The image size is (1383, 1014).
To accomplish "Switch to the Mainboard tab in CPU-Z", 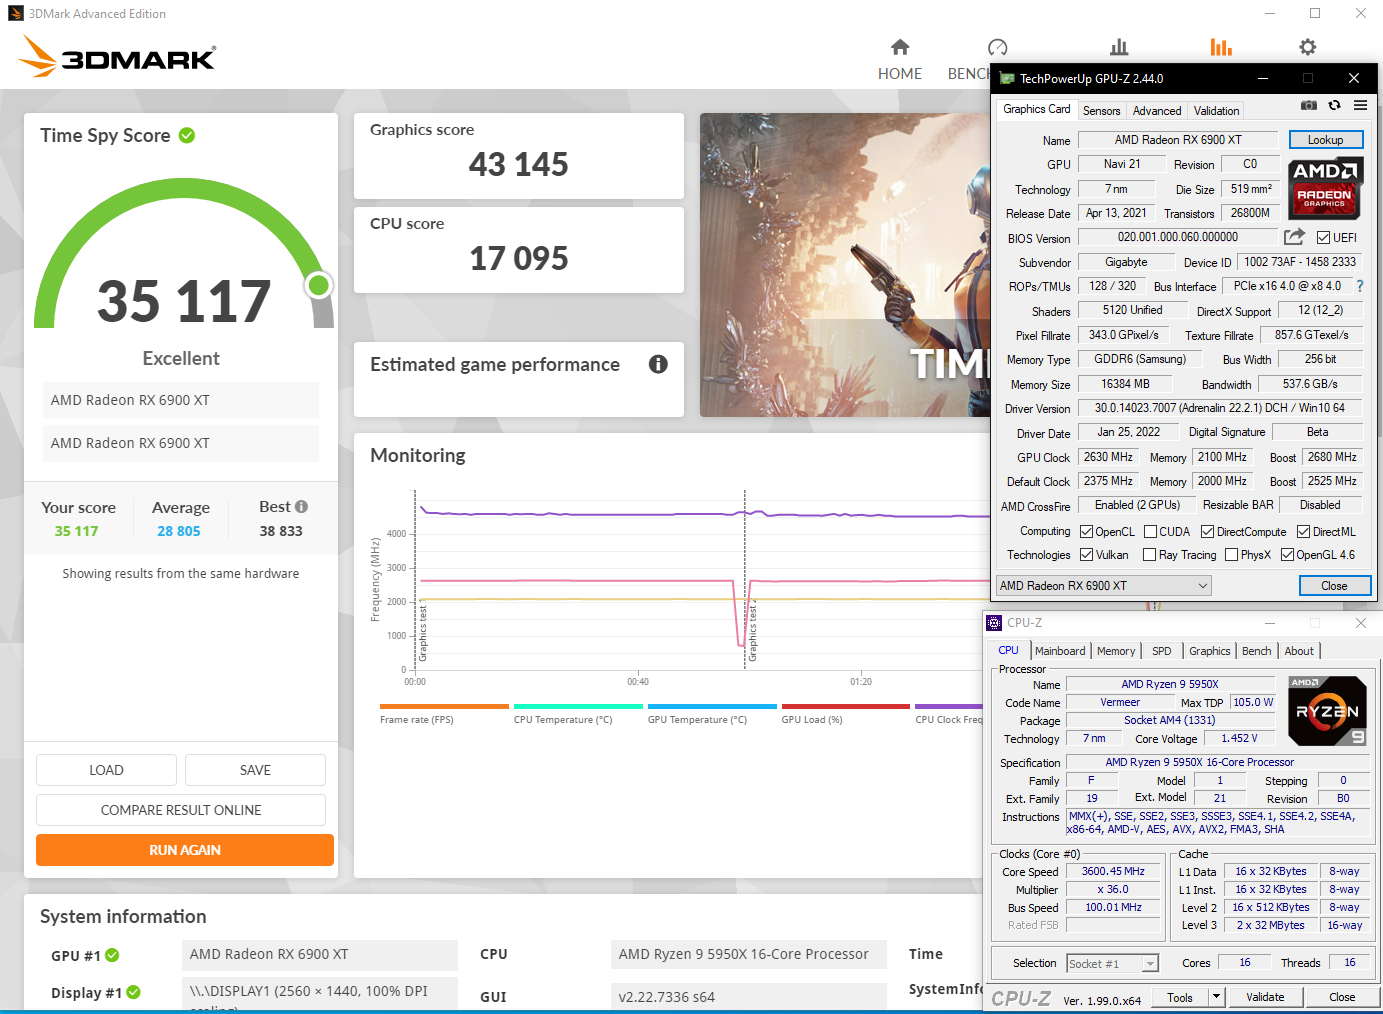I will [x=1060, y=651].
